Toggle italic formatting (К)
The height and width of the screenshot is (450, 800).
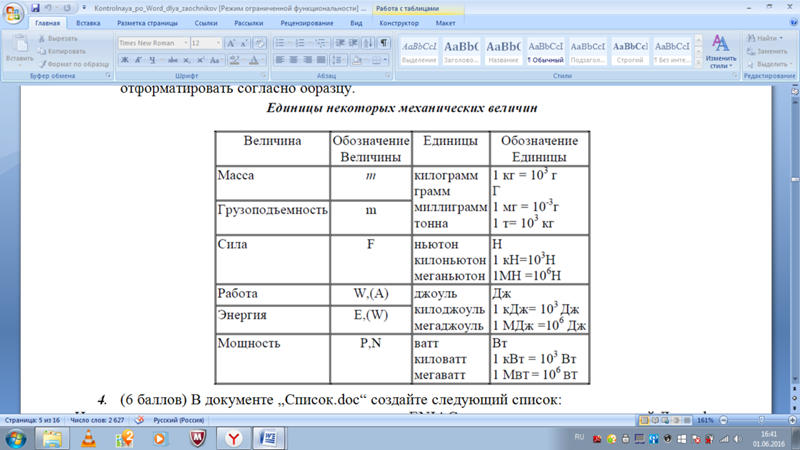coord(139,60)
